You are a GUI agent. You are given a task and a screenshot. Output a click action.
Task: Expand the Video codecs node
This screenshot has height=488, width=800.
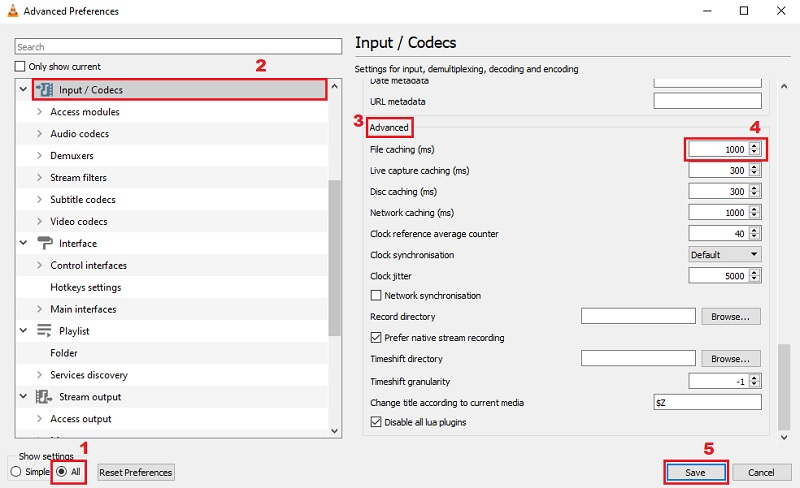click(39, 221)
